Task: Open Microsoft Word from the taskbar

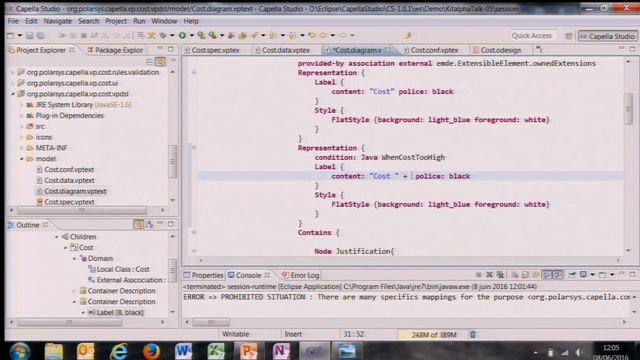Action: pyautogui.click(x=183, y=351)
